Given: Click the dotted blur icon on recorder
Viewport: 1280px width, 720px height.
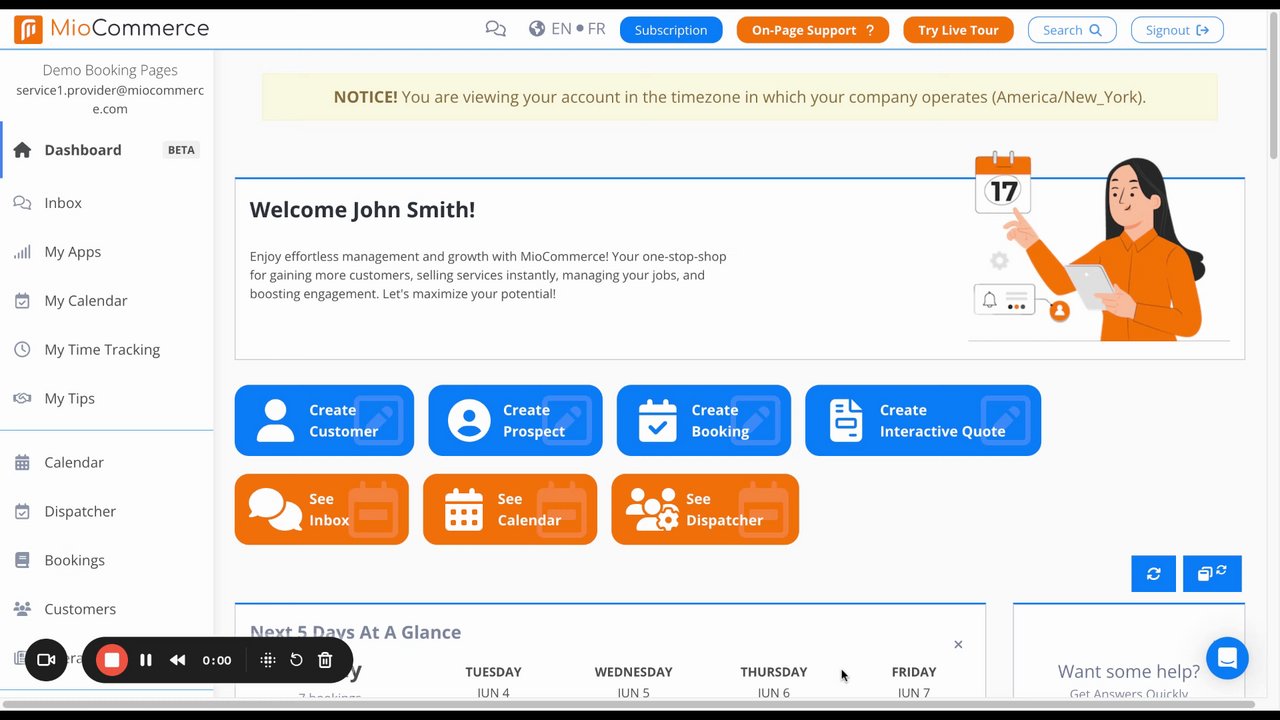Looking at the screenshot, I should (x=268, y=660).
